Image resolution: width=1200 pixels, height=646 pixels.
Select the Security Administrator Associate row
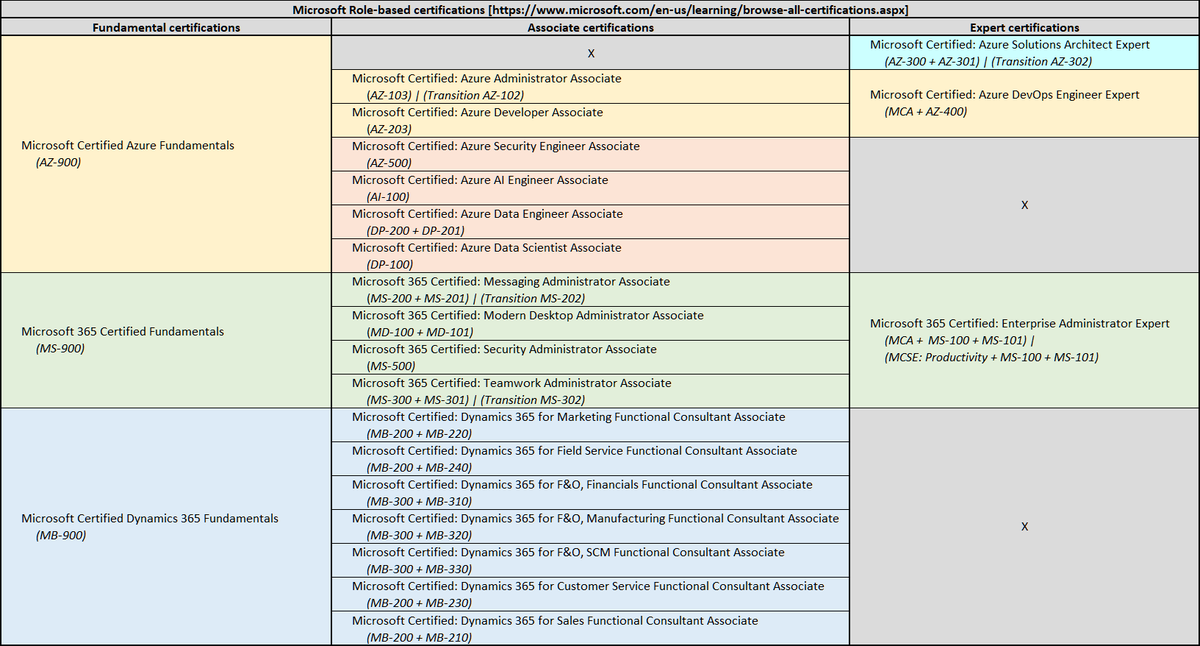(590, 357)
